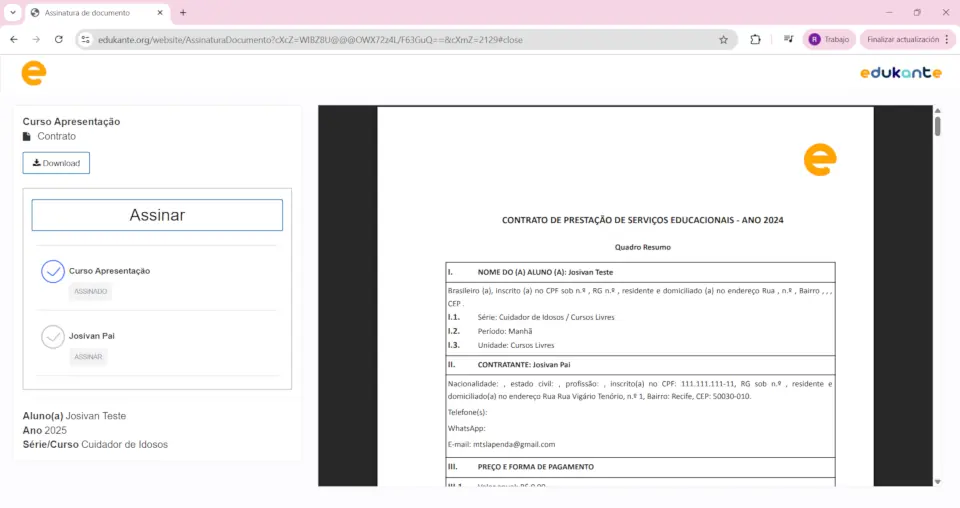Click the scroll up arrow of document viewer
Screen dimensions: 960x508
pos(937,110)
